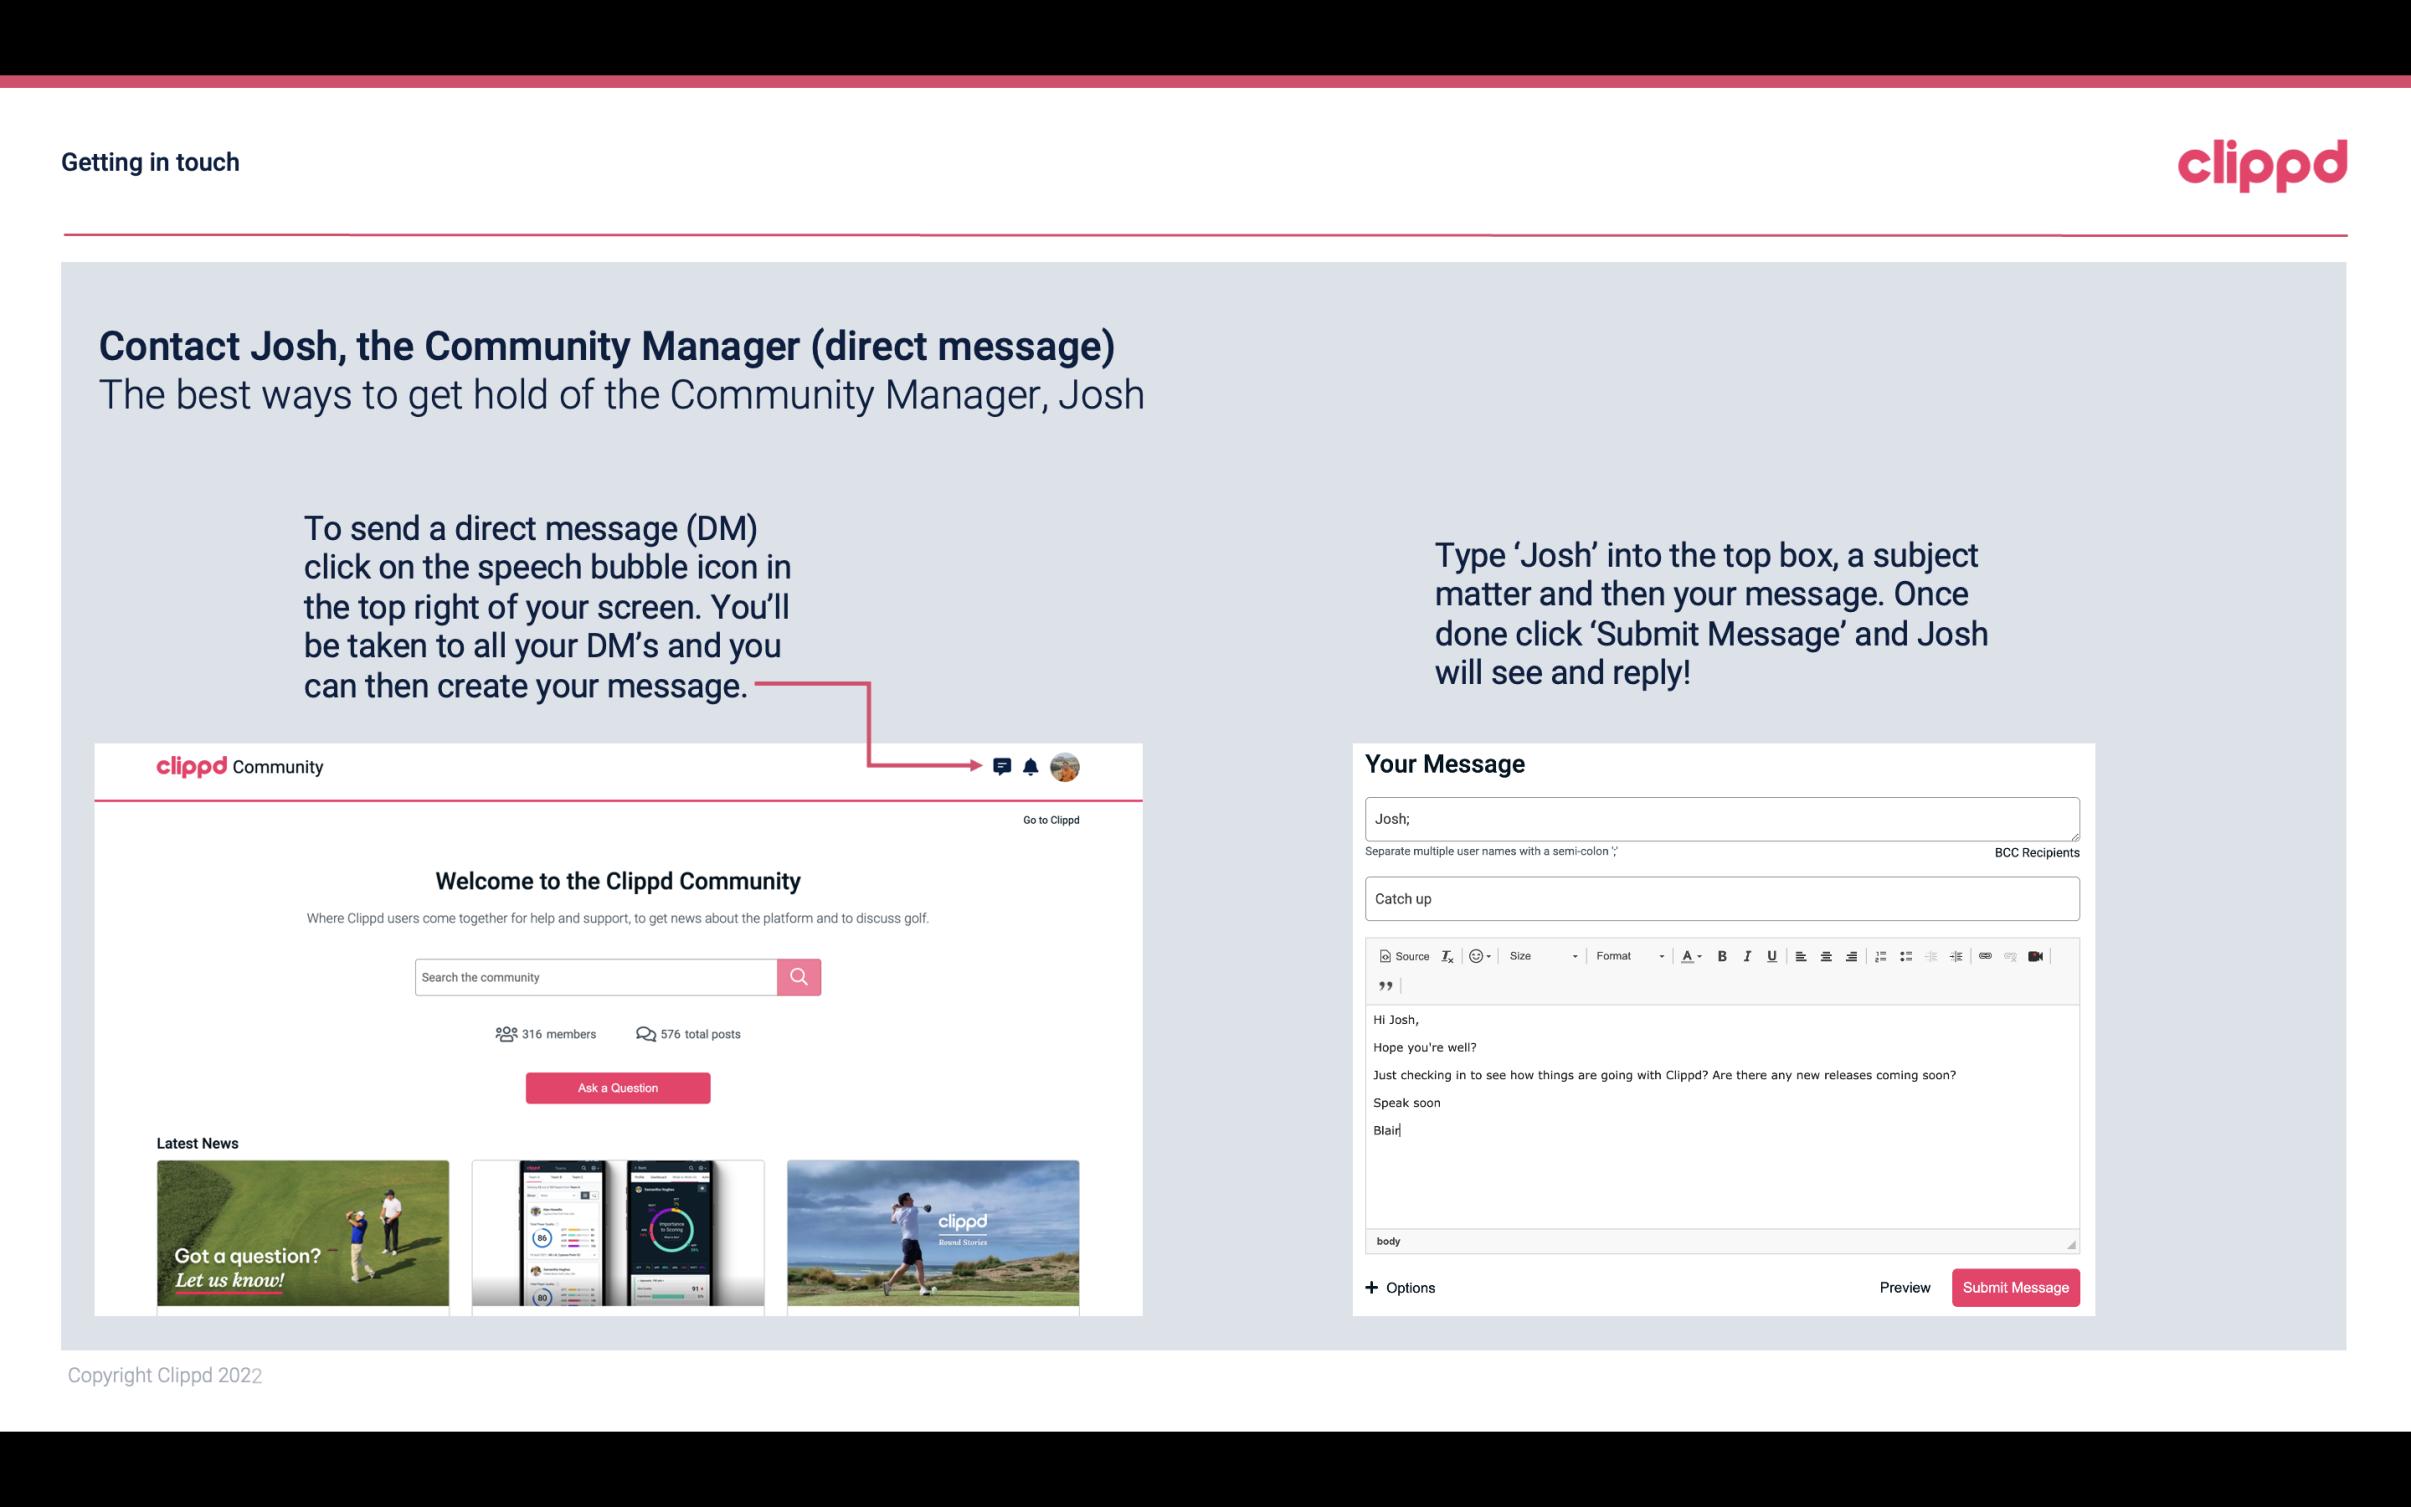
Task: Select the Size dropdown in message editor
Action: [x=1538, y=955]
